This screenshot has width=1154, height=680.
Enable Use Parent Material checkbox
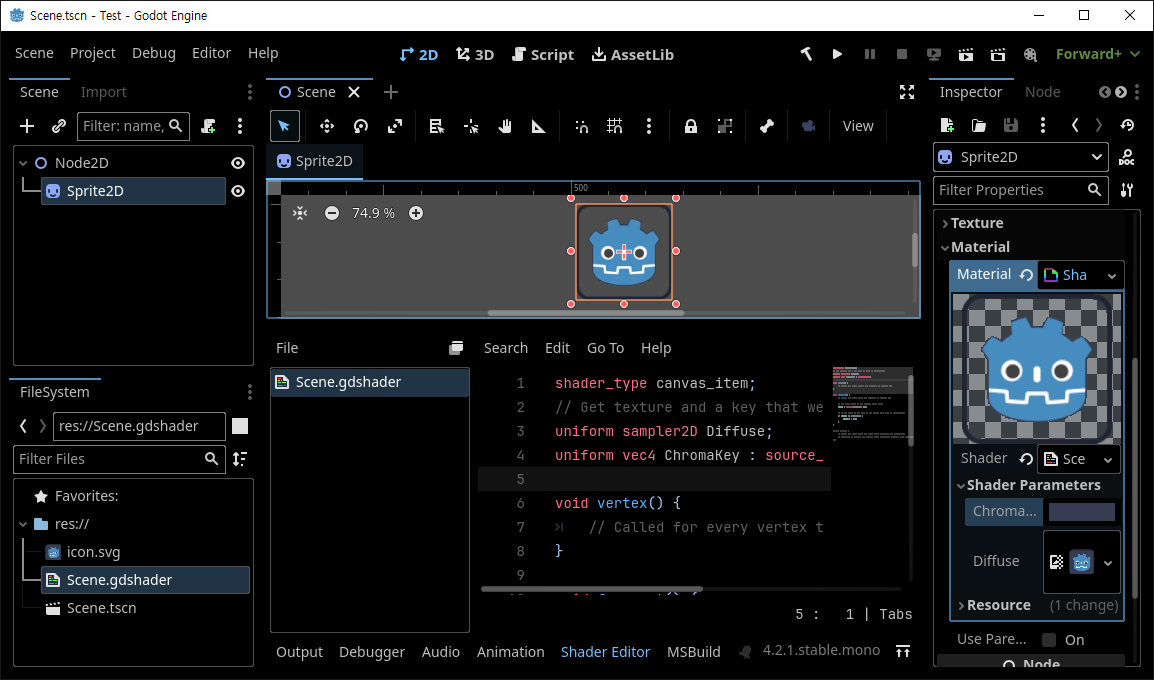click(1049, 640)
